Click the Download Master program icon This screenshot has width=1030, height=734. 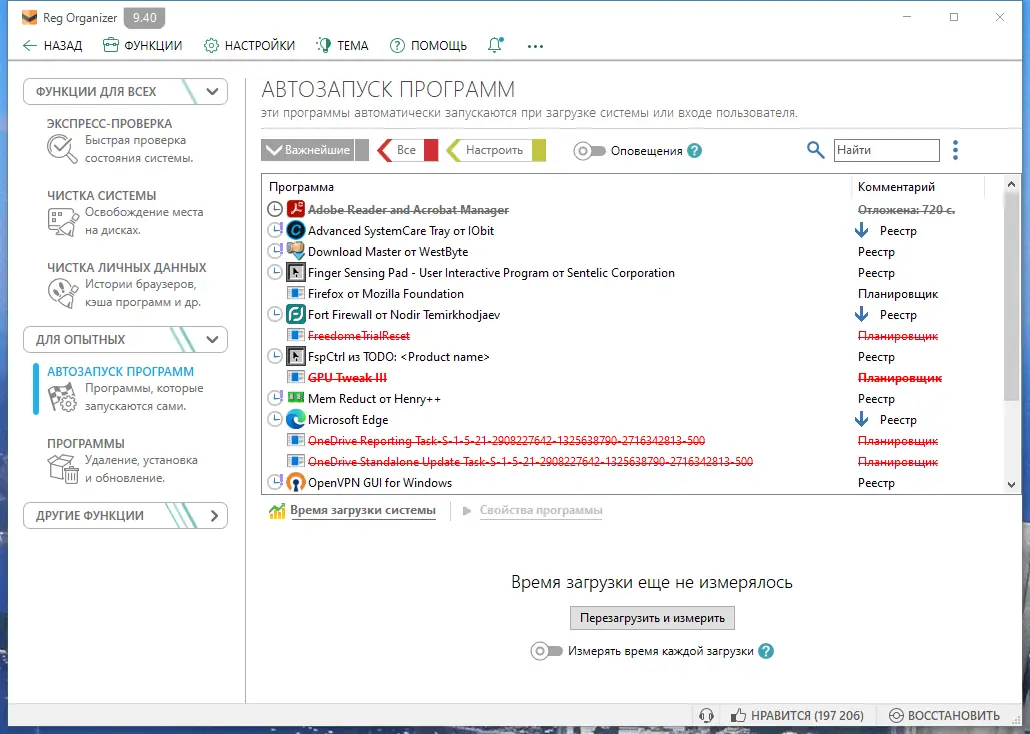pyautogui.click(x=296, y=252)
